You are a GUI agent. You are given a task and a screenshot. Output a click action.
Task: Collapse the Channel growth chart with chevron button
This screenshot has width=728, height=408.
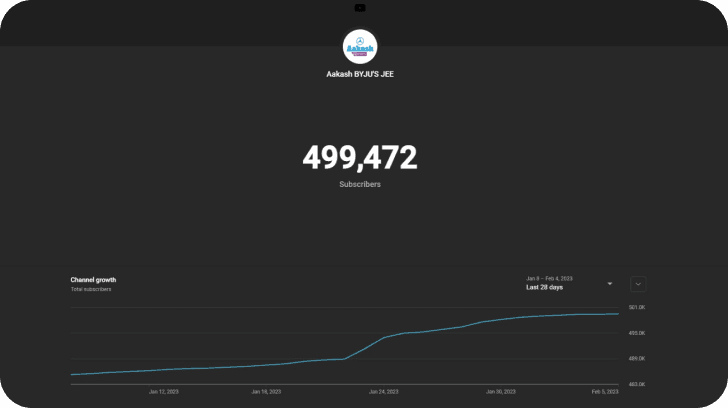(638, 284)
